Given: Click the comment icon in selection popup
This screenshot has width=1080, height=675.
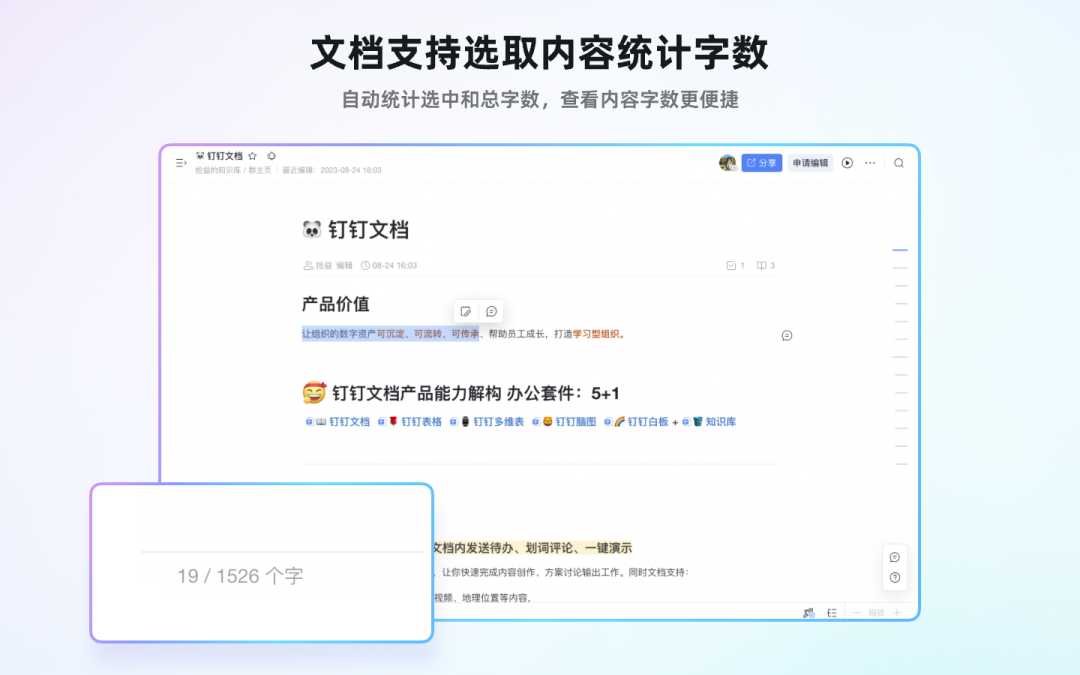Looking at the screenshot, I should [491, 311].
